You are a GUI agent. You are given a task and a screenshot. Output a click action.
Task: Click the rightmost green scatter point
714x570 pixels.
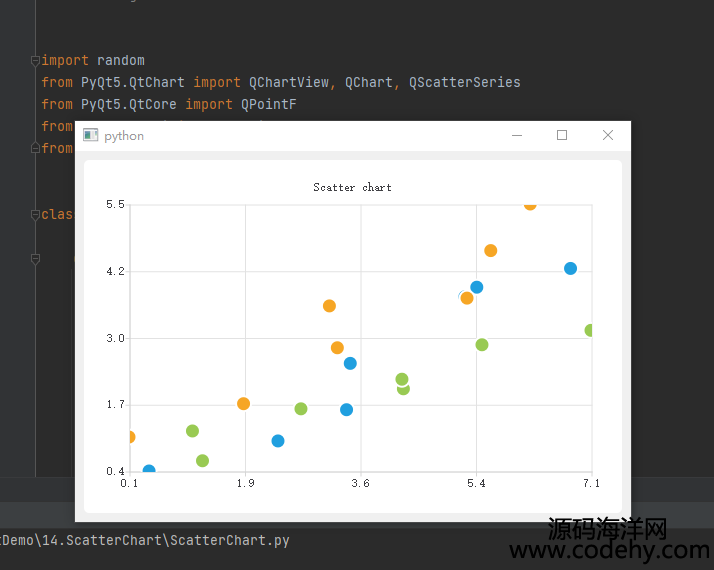(x=590, y=330)
